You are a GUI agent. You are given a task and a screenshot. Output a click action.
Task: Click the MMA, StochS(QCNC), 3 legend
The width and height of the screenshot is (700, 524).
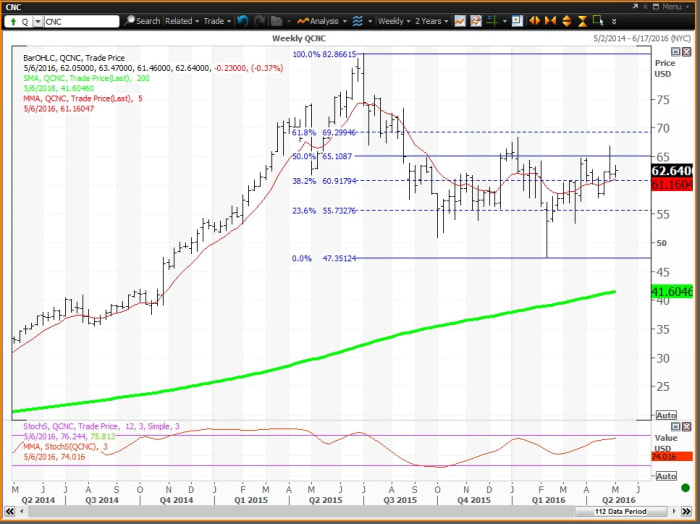coord(65,446)
